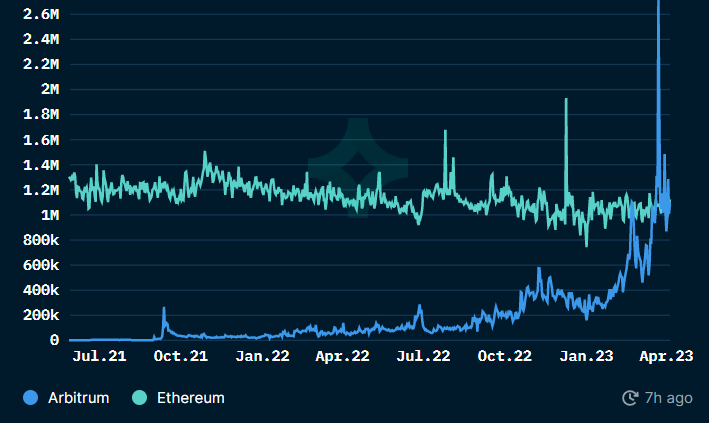Select the 'Apr.22' x-axis label
This screenshot has height=423, width=709.
[342, 356]
